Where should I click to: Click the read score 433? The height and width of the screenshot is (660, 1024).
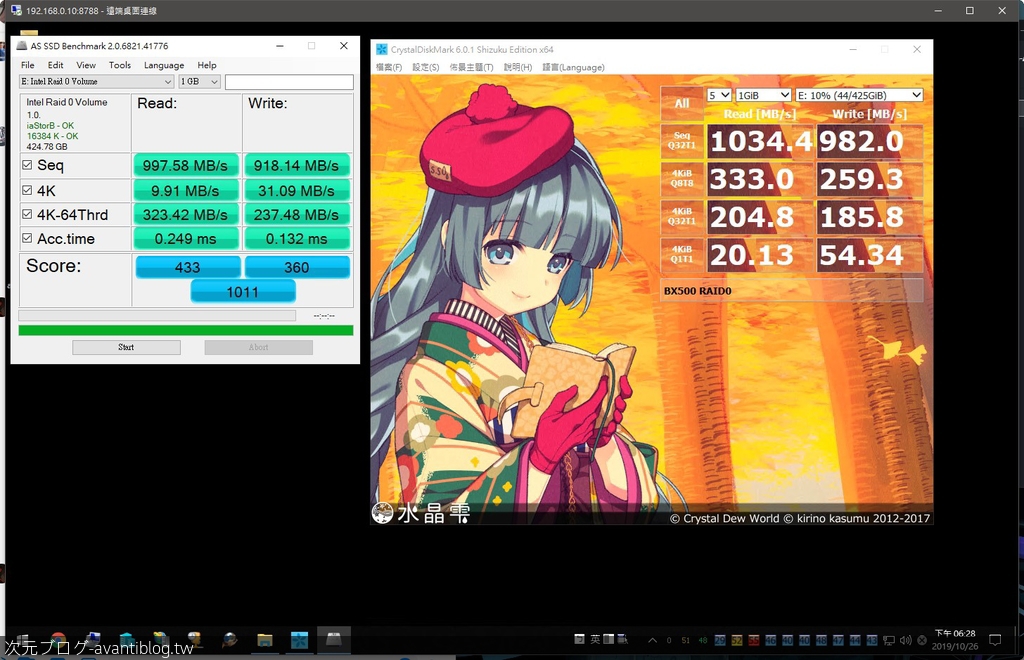click(187, 267)
